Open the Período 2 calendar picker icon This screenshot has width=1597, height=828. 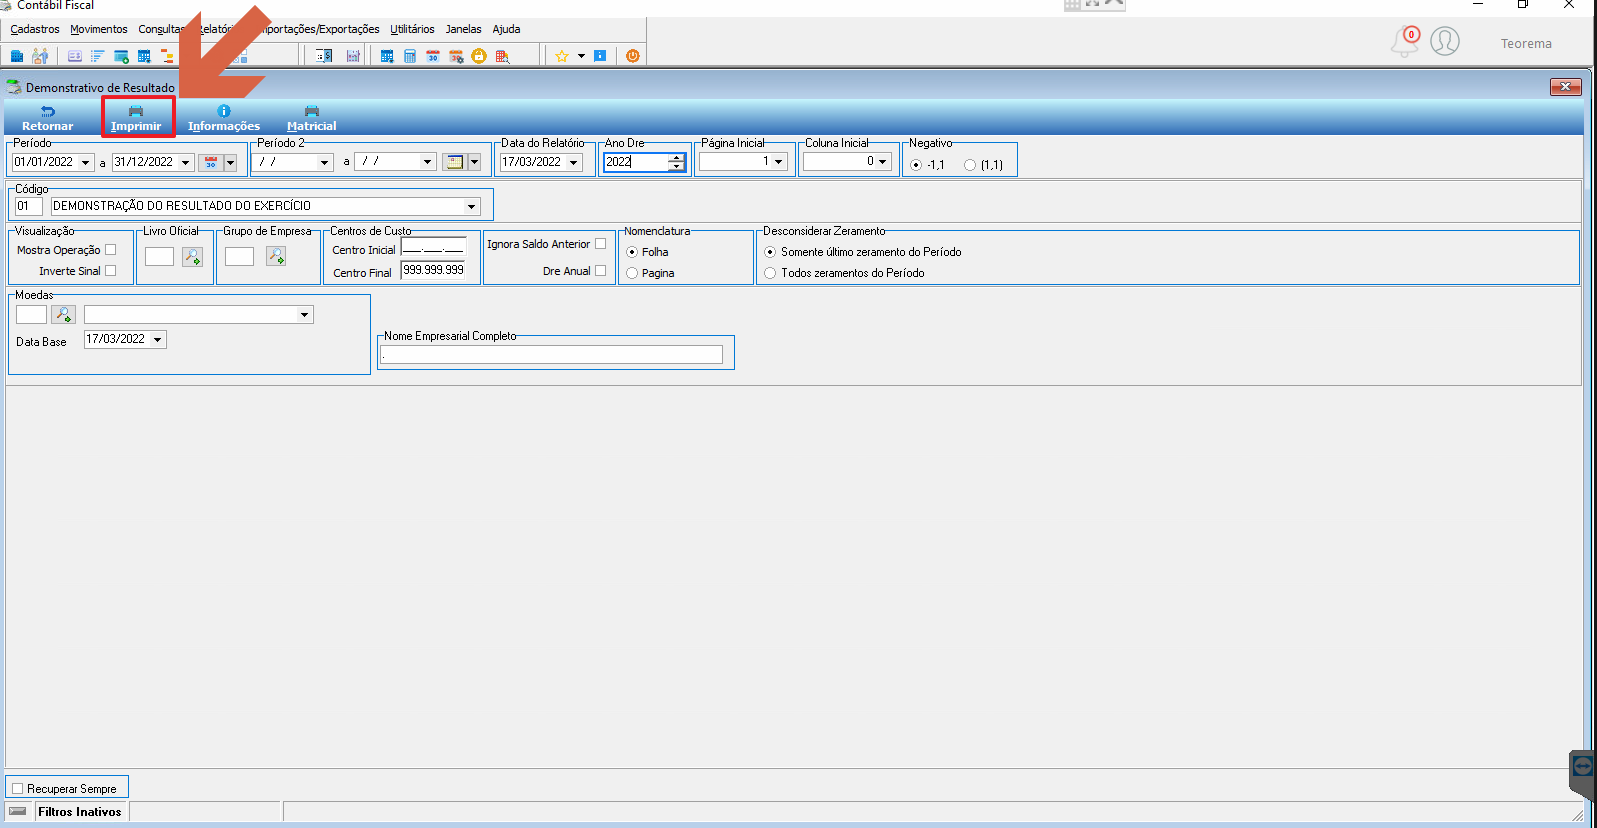click(455, 162)
